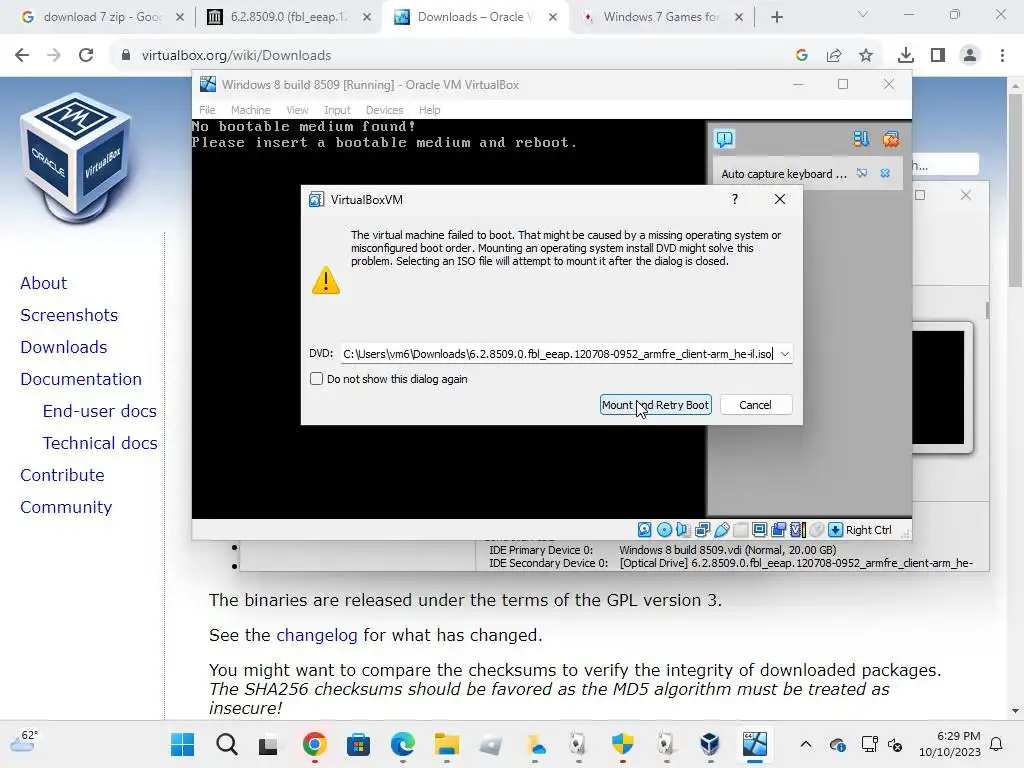The height and width of the screenshot is (768, 1024).
Task: Open the Devices menu
Action: tap(384, 110)
